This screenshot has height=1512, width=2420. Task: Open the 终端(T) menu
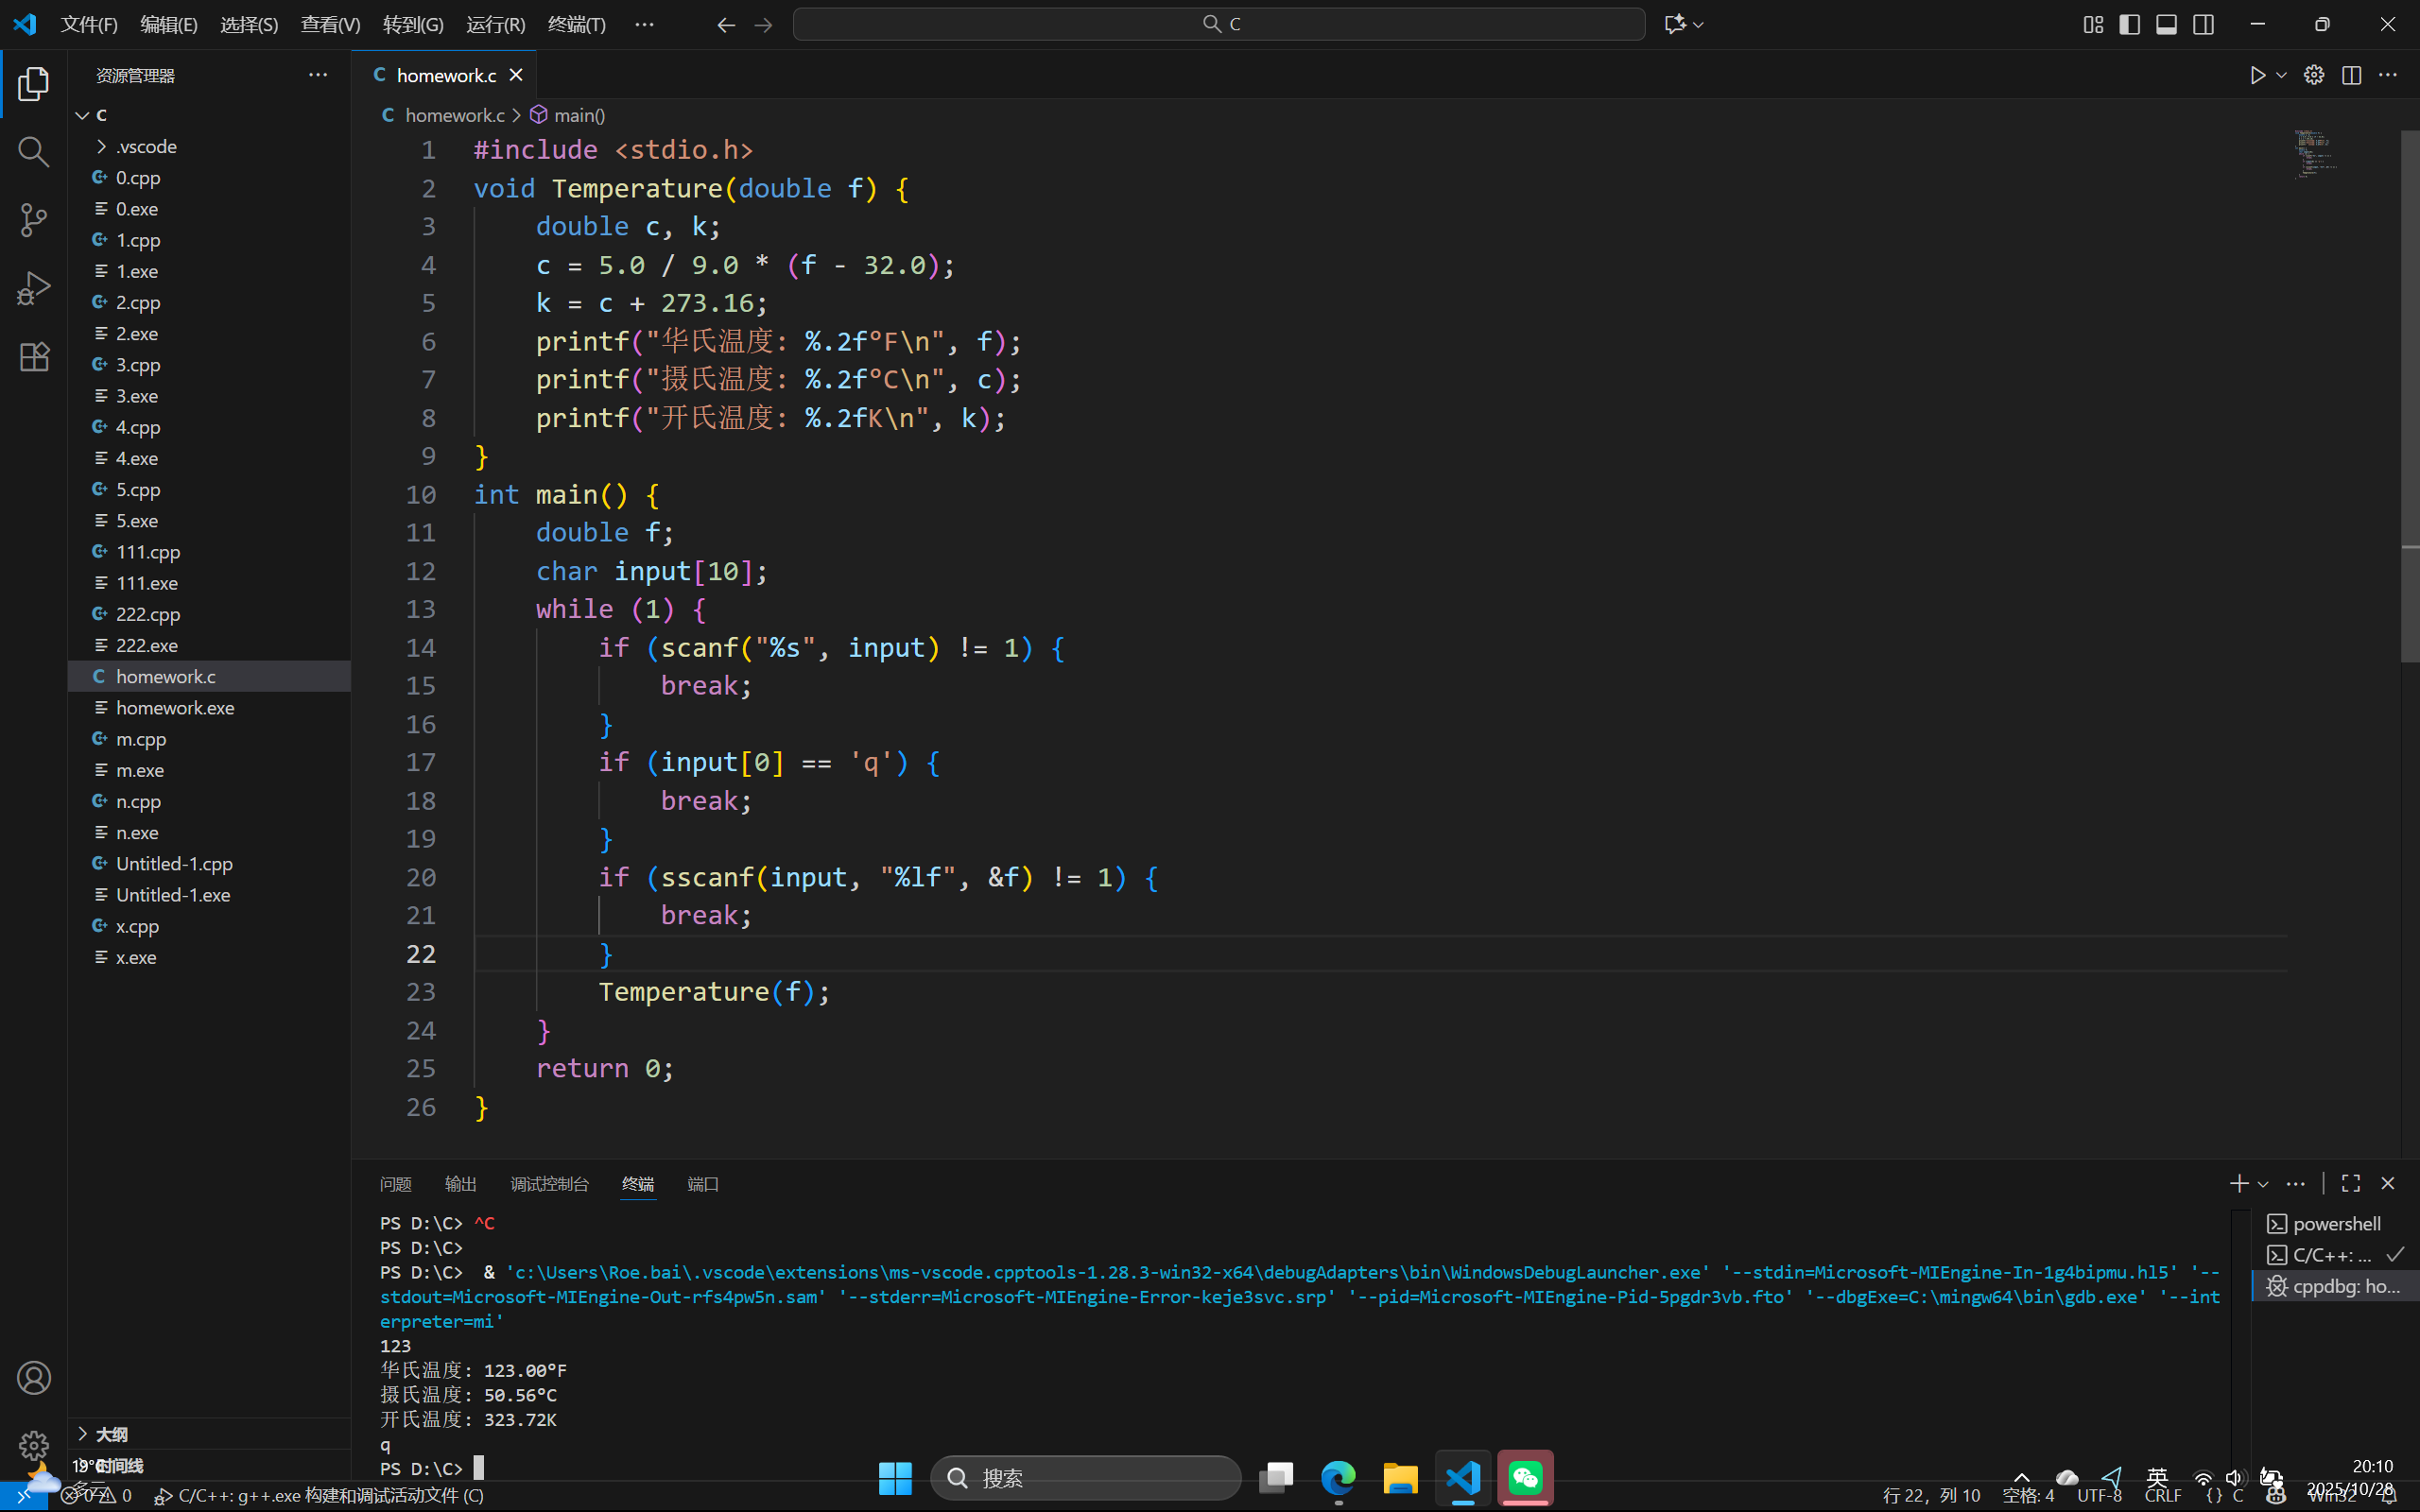click(x=576, y=24)
